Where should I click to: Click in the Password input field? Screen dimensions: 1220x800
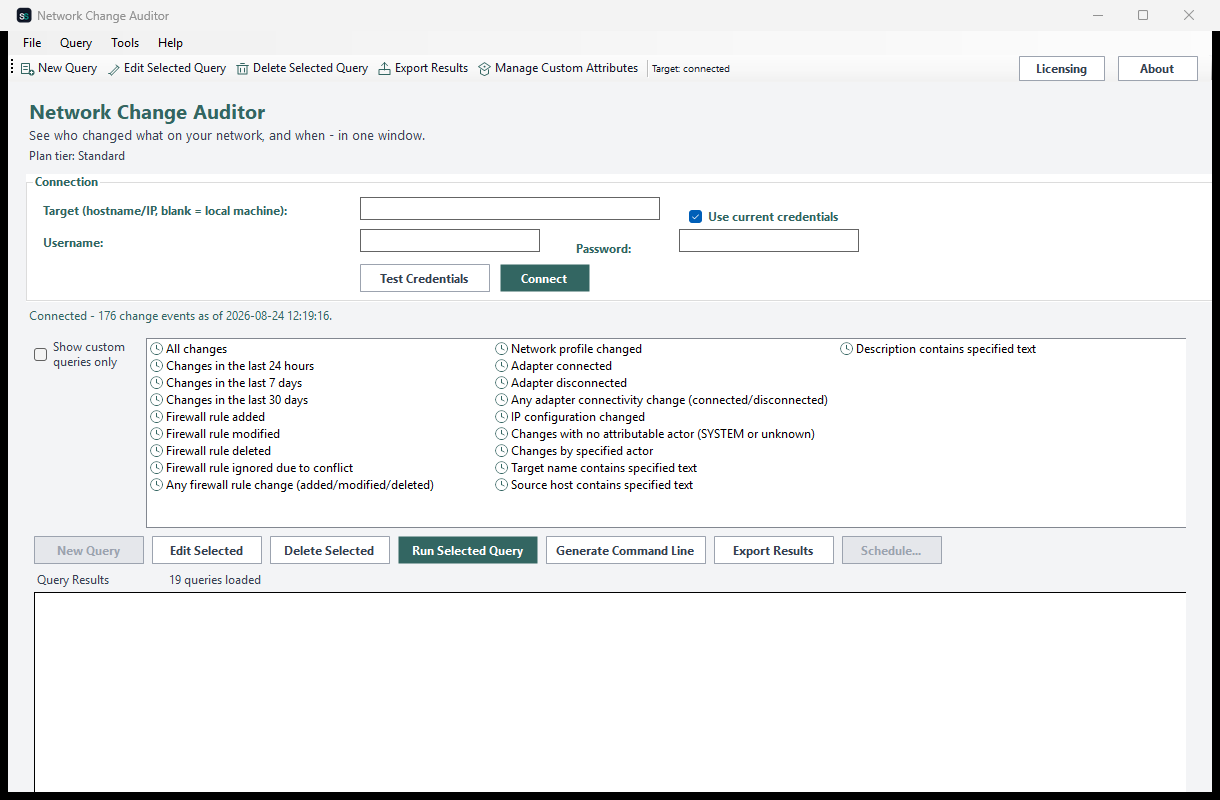(x=768, y=240)
